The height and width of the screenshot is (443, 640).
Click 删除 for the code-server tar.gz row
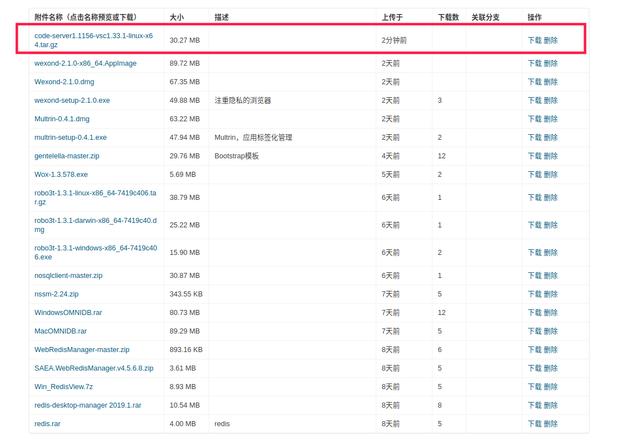(551, 40)
